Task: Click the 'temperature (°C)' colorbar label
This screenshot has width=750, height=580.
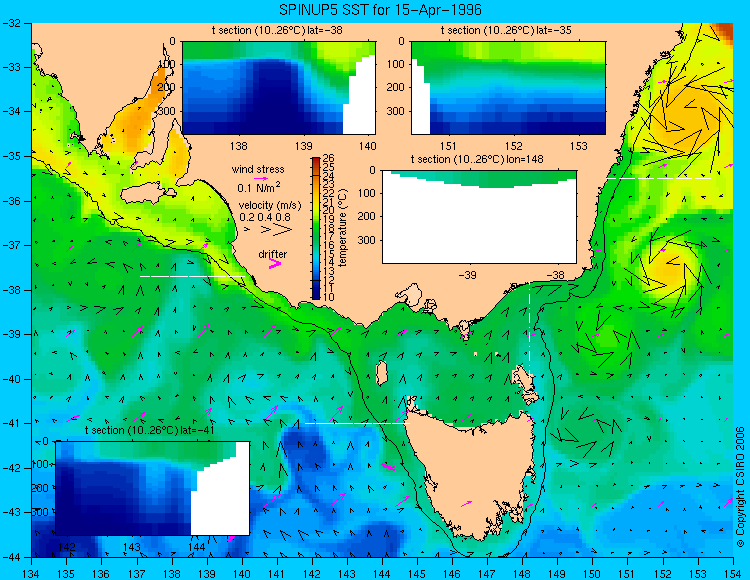Action: 343,228
